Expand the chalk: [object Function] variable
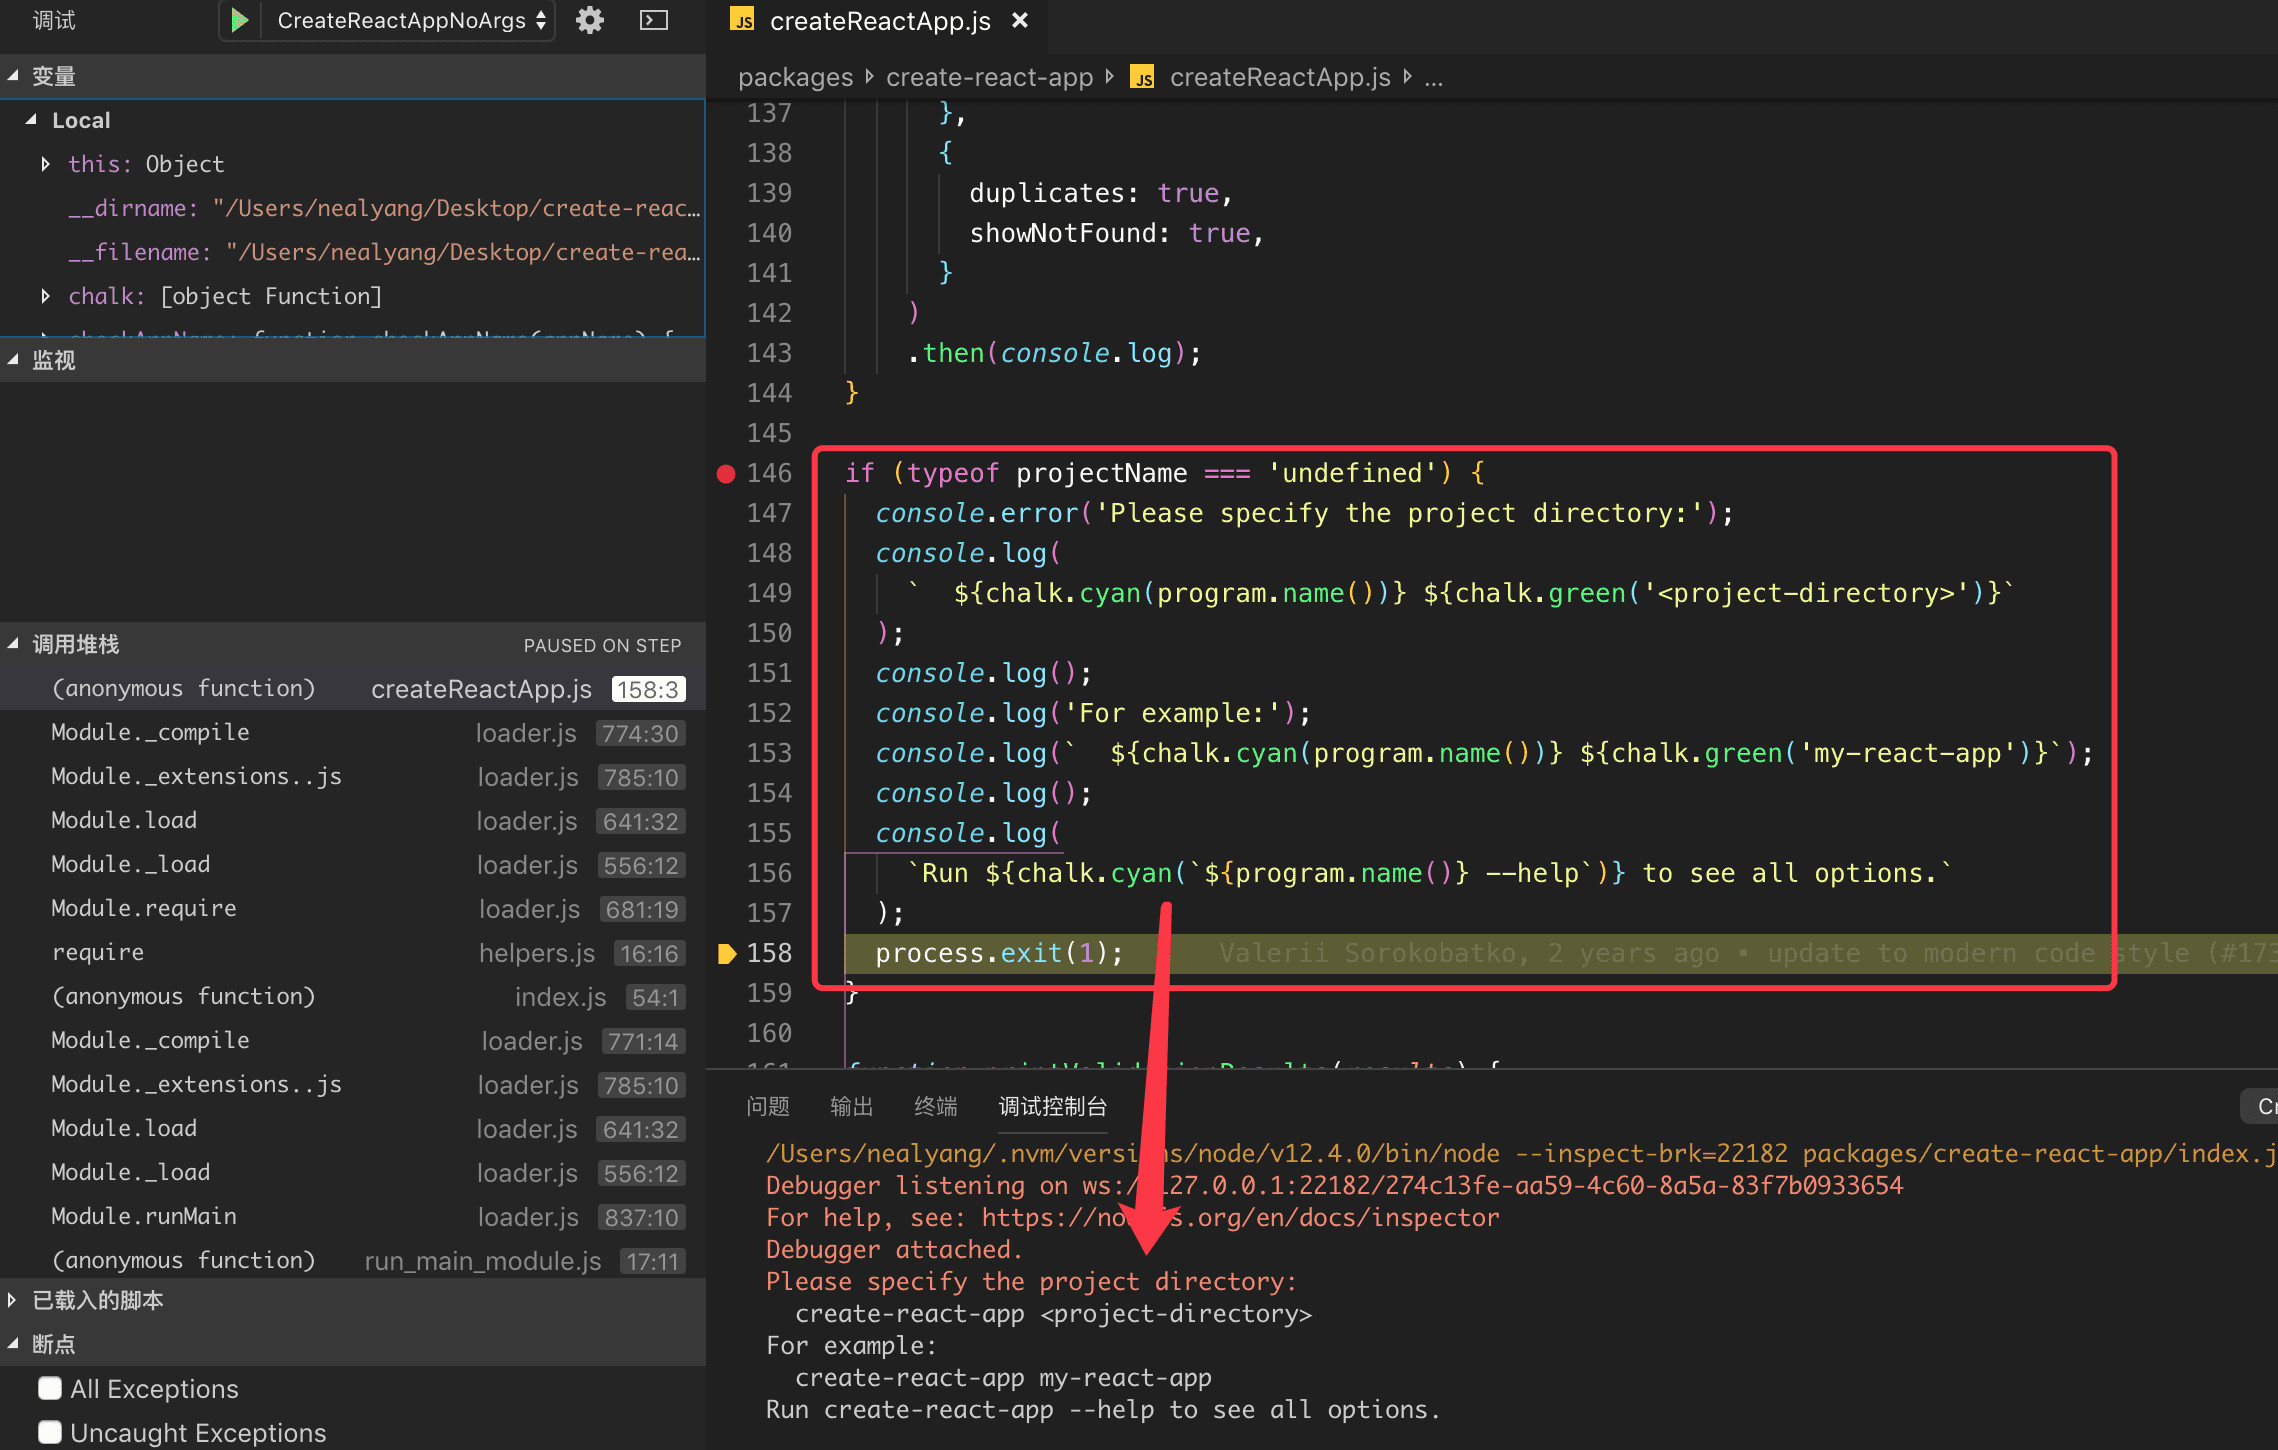The image size is (2278, 1450). (46, 296)
